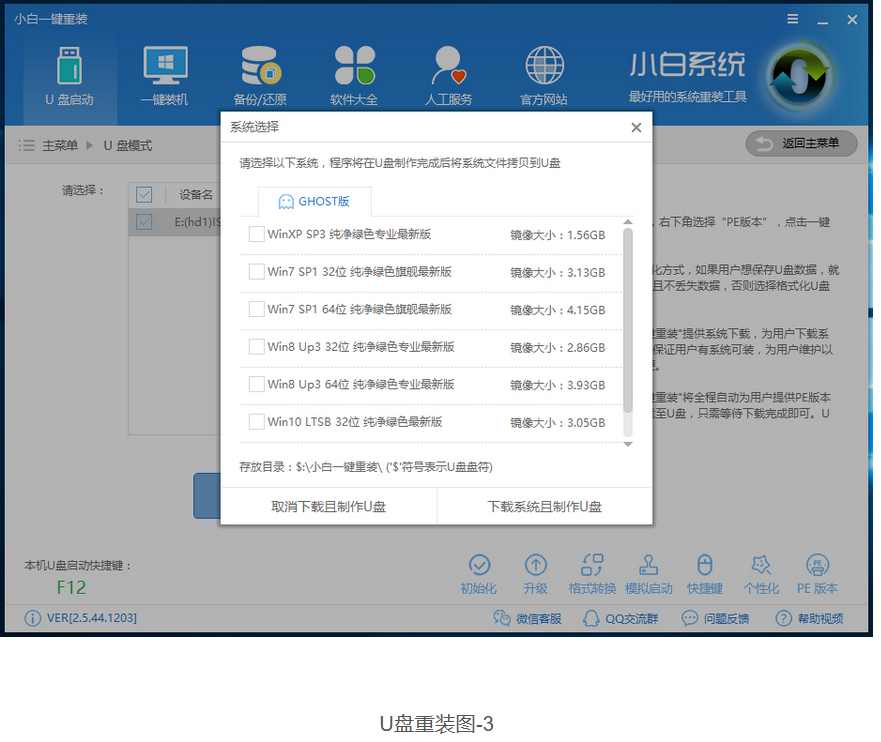Check the WinXP SP3 system checkbox
This screenshot has height=742, width=881.
pos(256,235)
